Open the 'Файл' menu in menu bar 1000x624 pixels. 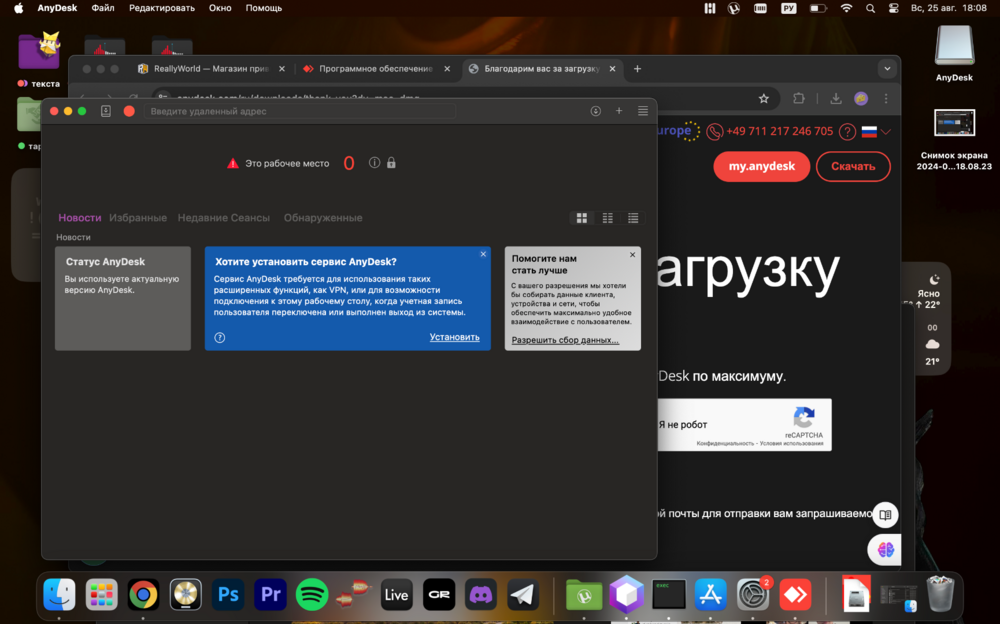point(103,8)
